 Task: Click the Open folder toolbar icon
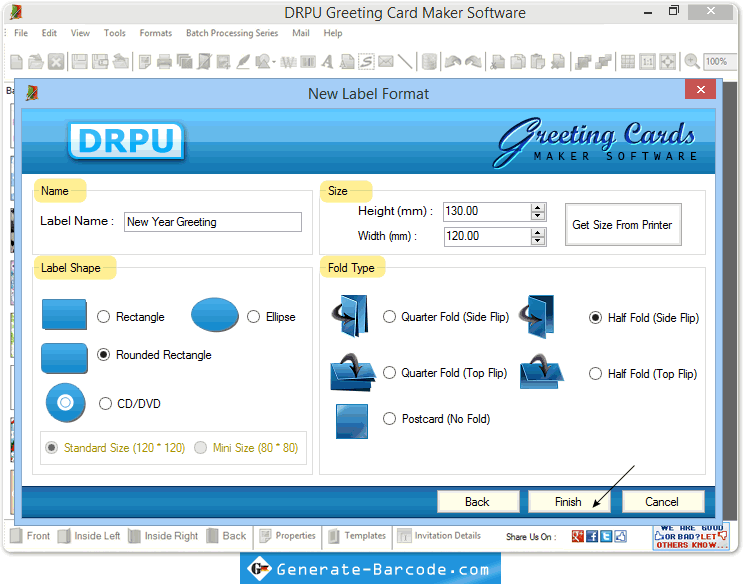(x=36, y=62)
